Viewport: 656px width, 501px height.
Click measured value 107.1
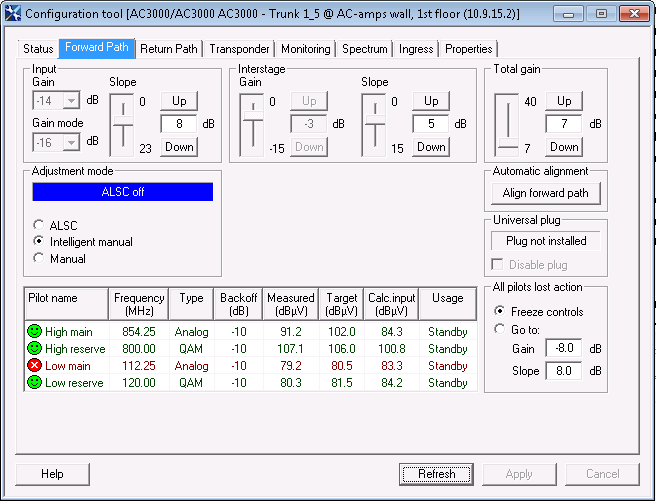291,348
